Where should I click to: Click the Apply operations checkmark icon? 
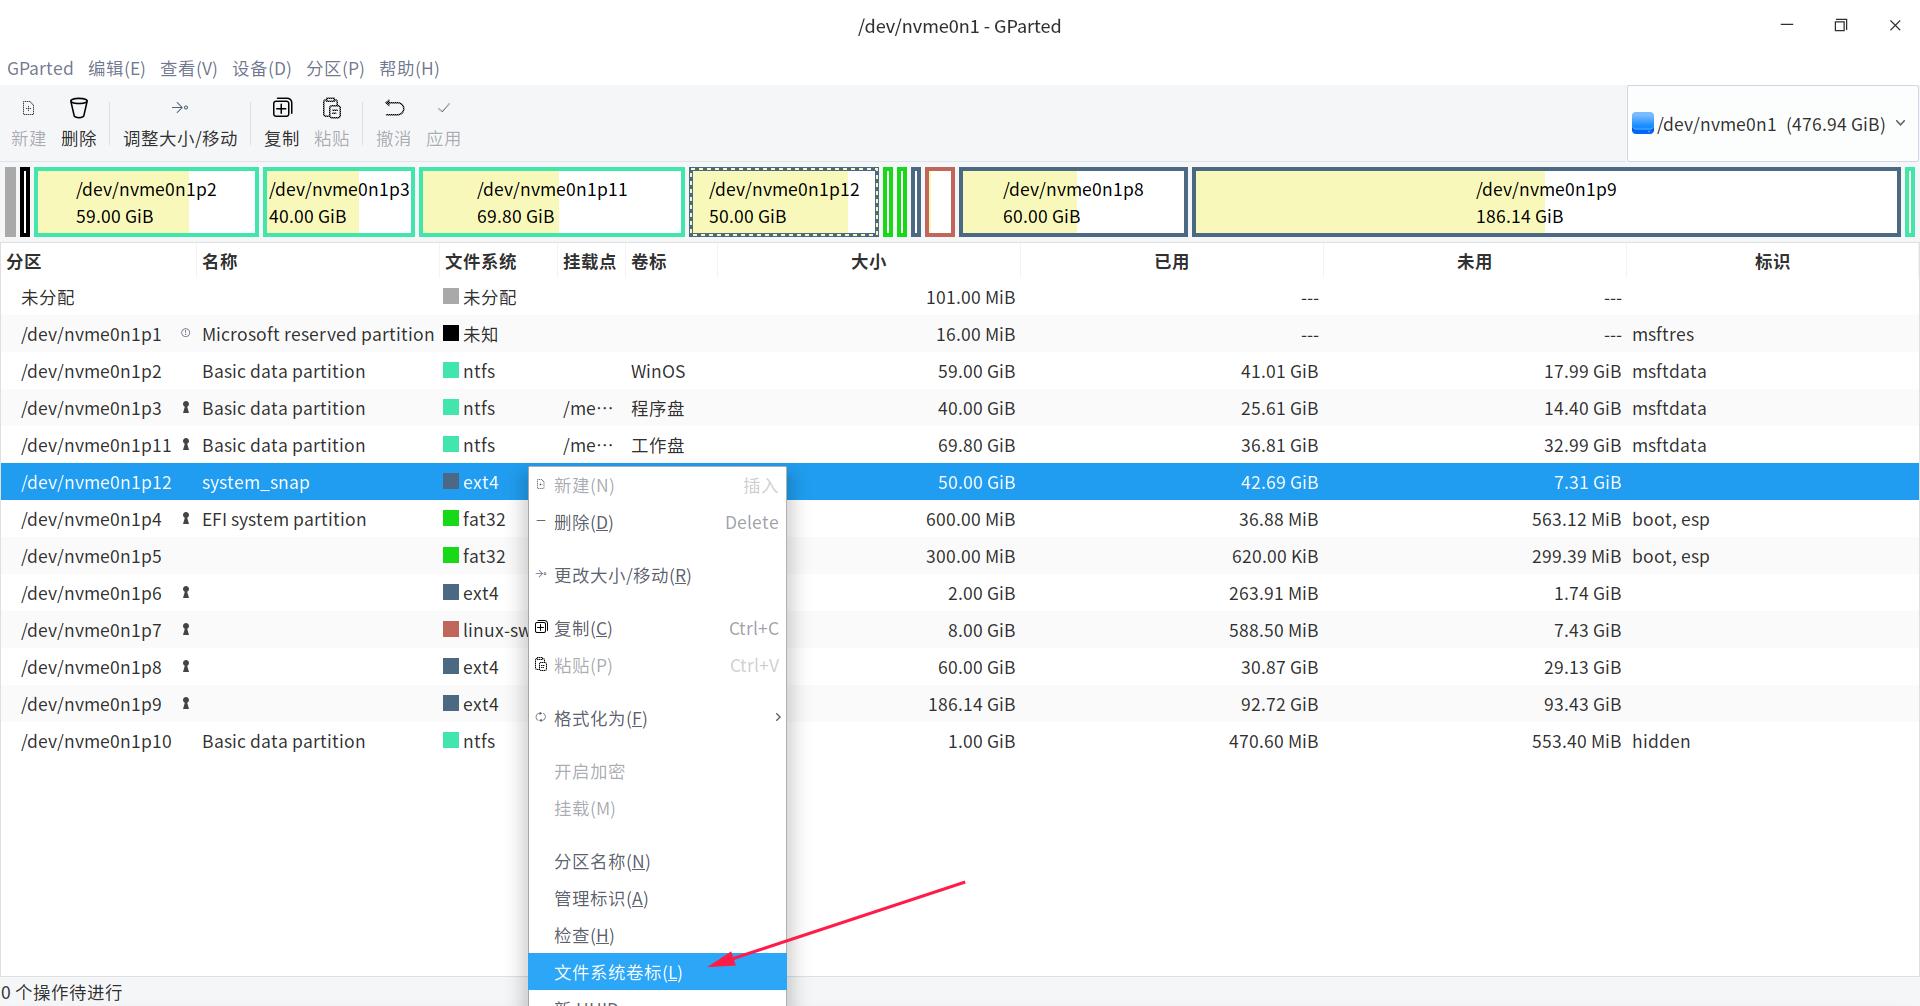pos(443,120)
